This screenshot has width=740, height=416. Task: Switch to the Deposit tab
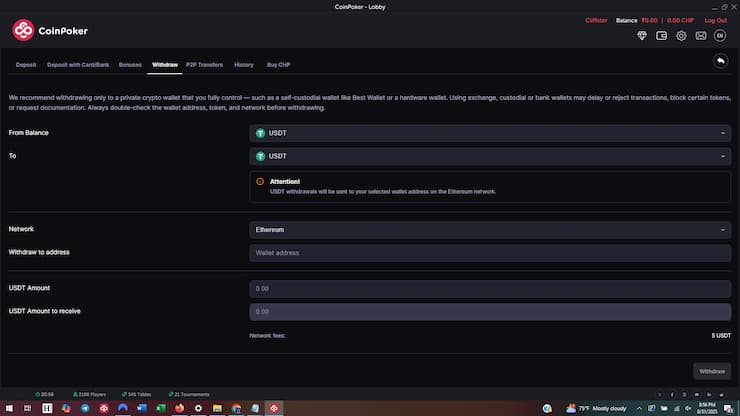(26, 65)
